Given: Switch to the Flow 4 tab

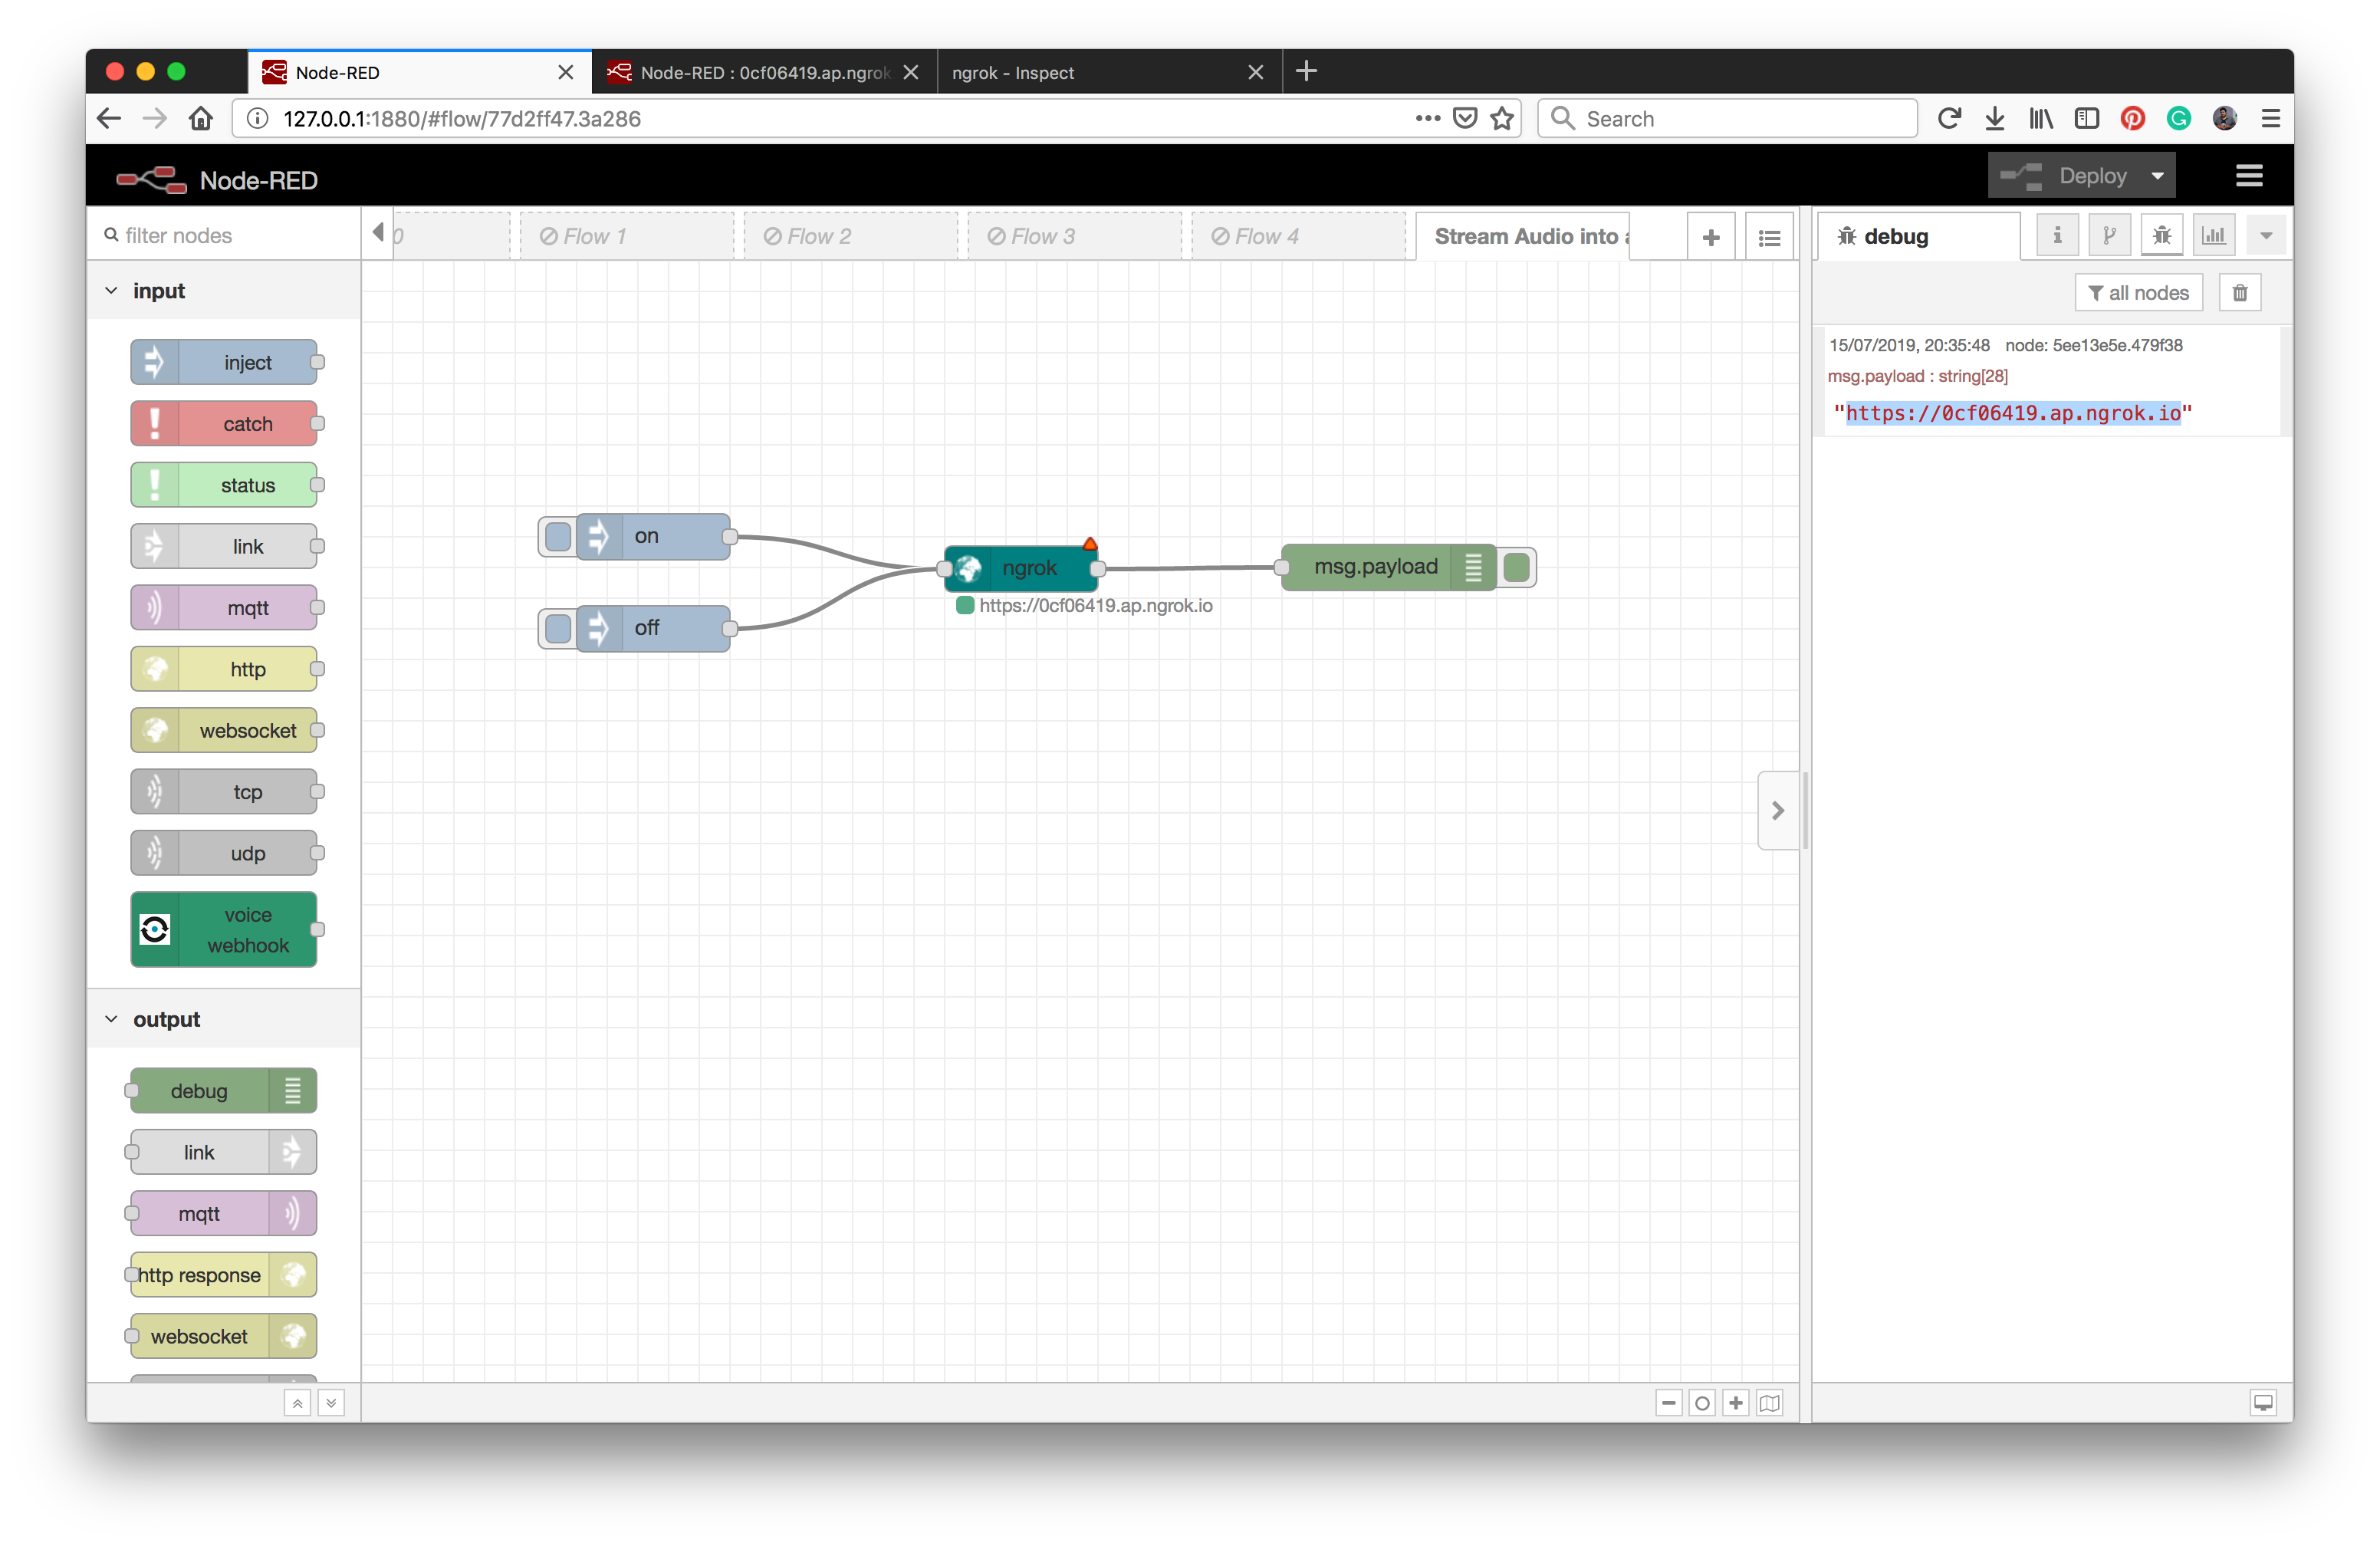Looking at the screenshot, I should pos(1298,237).
